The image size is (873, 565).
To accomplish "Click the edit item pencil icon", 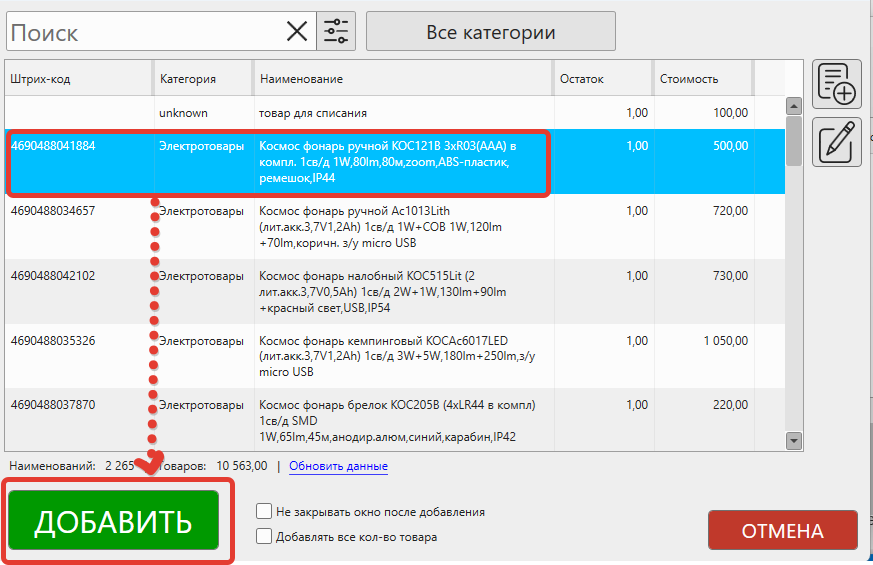I will coord(837,141).
